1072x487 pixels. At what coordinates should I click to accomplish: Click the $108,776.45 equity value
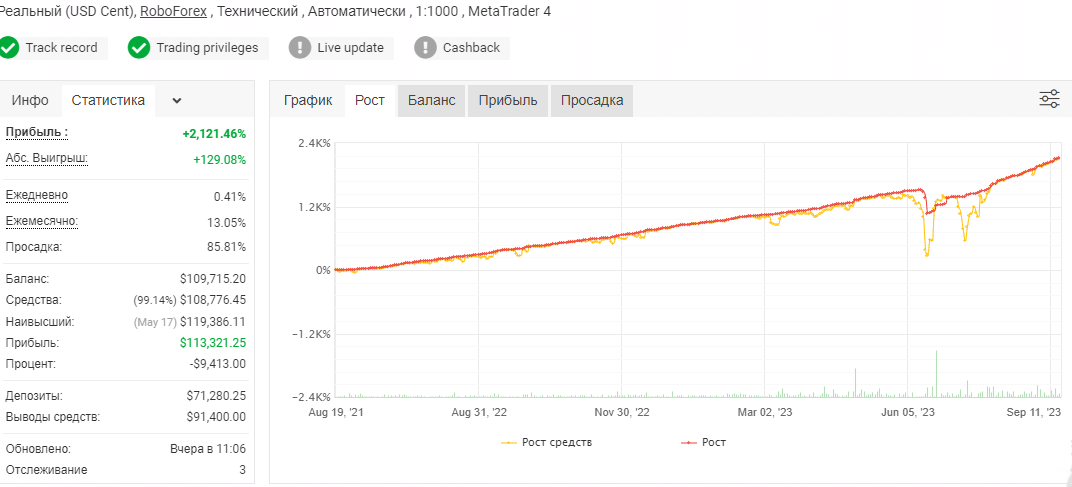pyautogui.click(x=213, y=300)
